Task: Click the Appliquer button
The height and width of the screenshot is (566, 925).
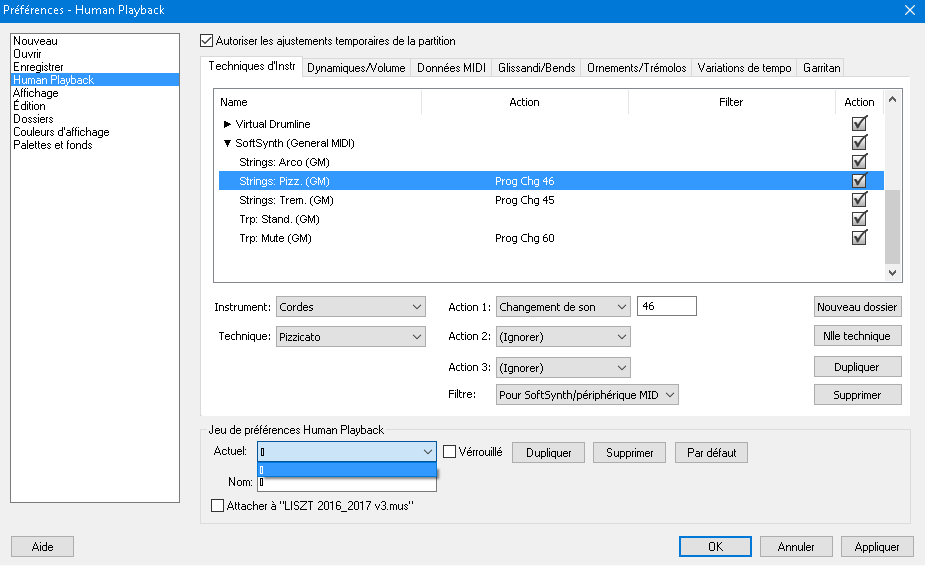Action: pos(877,547)
